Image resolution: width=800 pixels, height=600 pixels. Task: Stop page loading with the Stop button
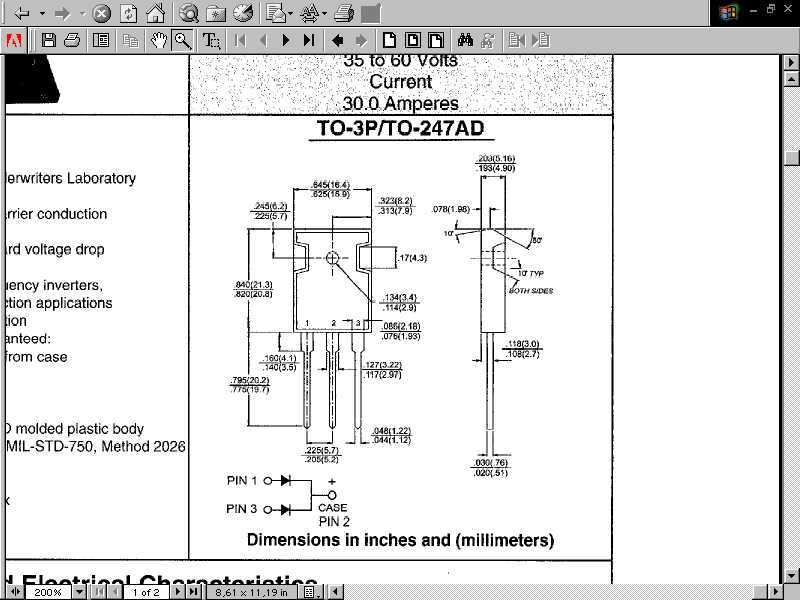click(x=101, y=13)
